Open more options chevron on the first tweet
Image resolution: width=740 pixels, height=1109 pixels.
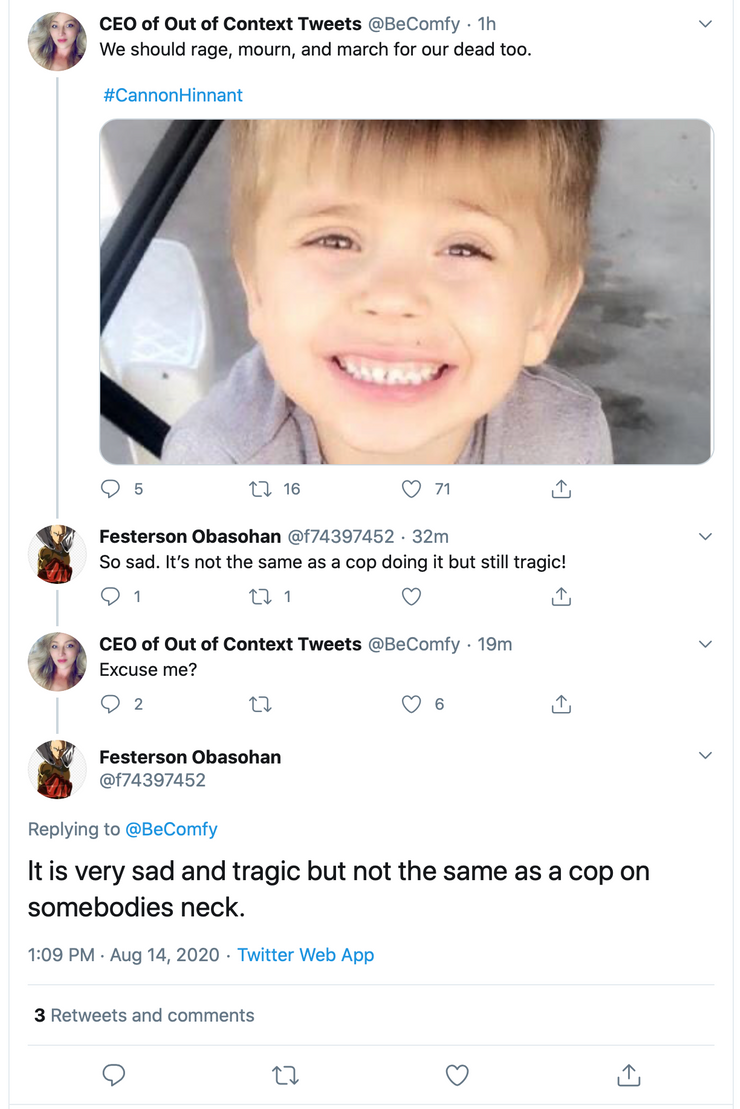(705, 24)
